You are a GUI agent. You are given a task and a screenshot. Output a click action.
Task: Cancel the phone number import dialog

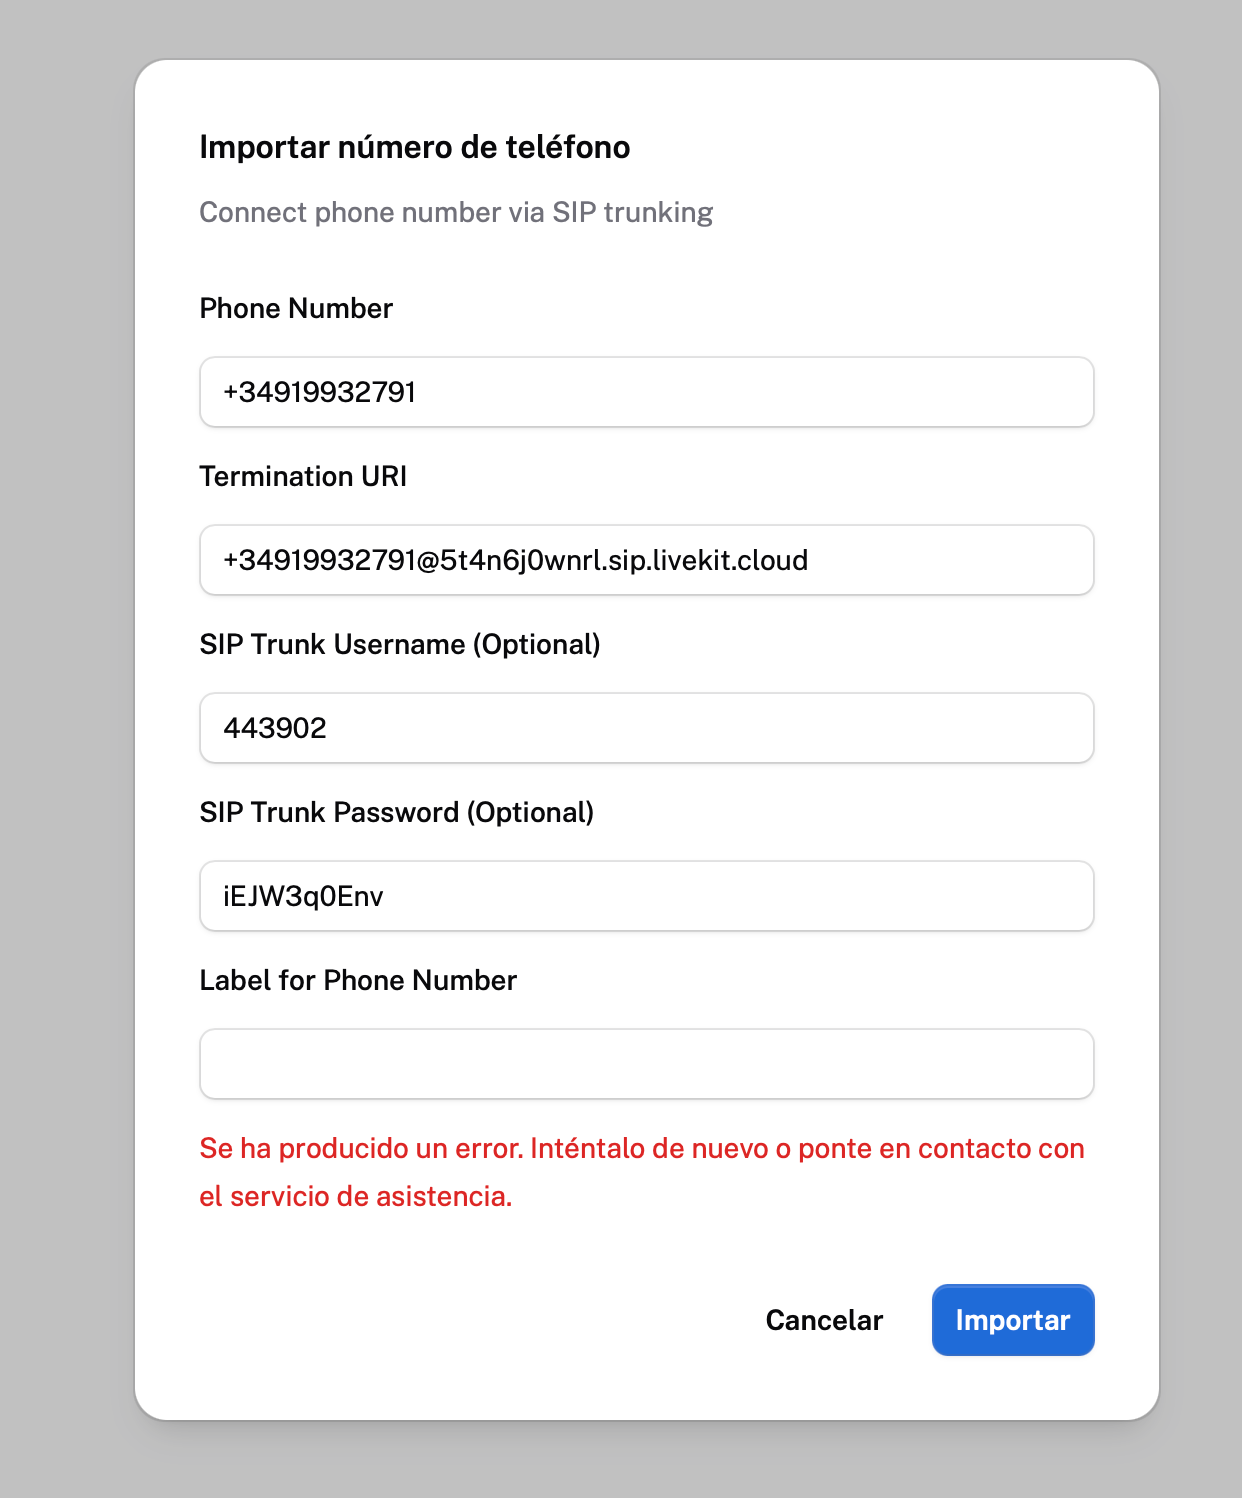coord(824,1320)
